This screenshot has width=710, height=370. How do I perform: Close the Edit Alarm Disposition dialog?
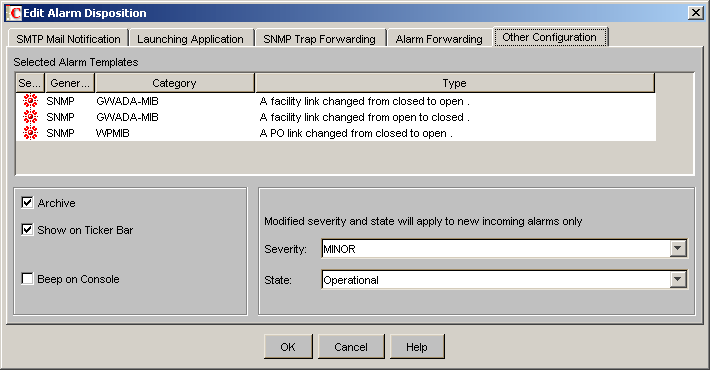click(x=695, y=13)
